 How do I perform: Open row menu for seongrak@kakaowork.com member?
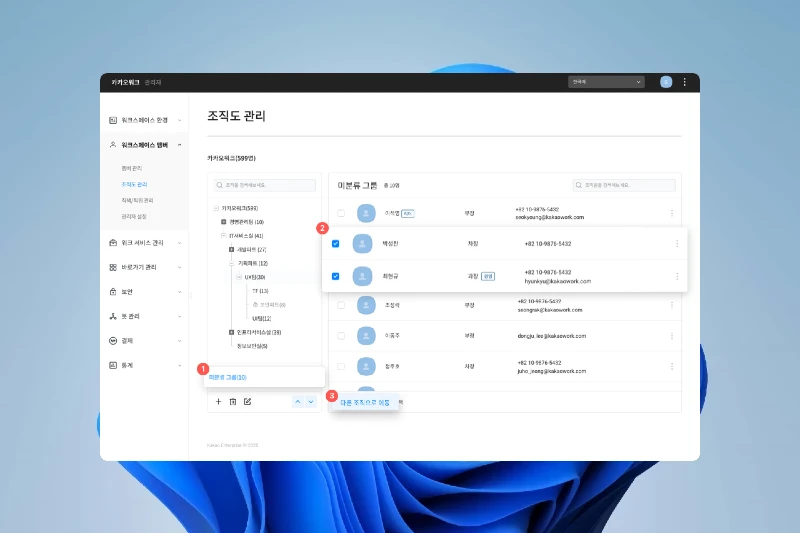[671, 305]
